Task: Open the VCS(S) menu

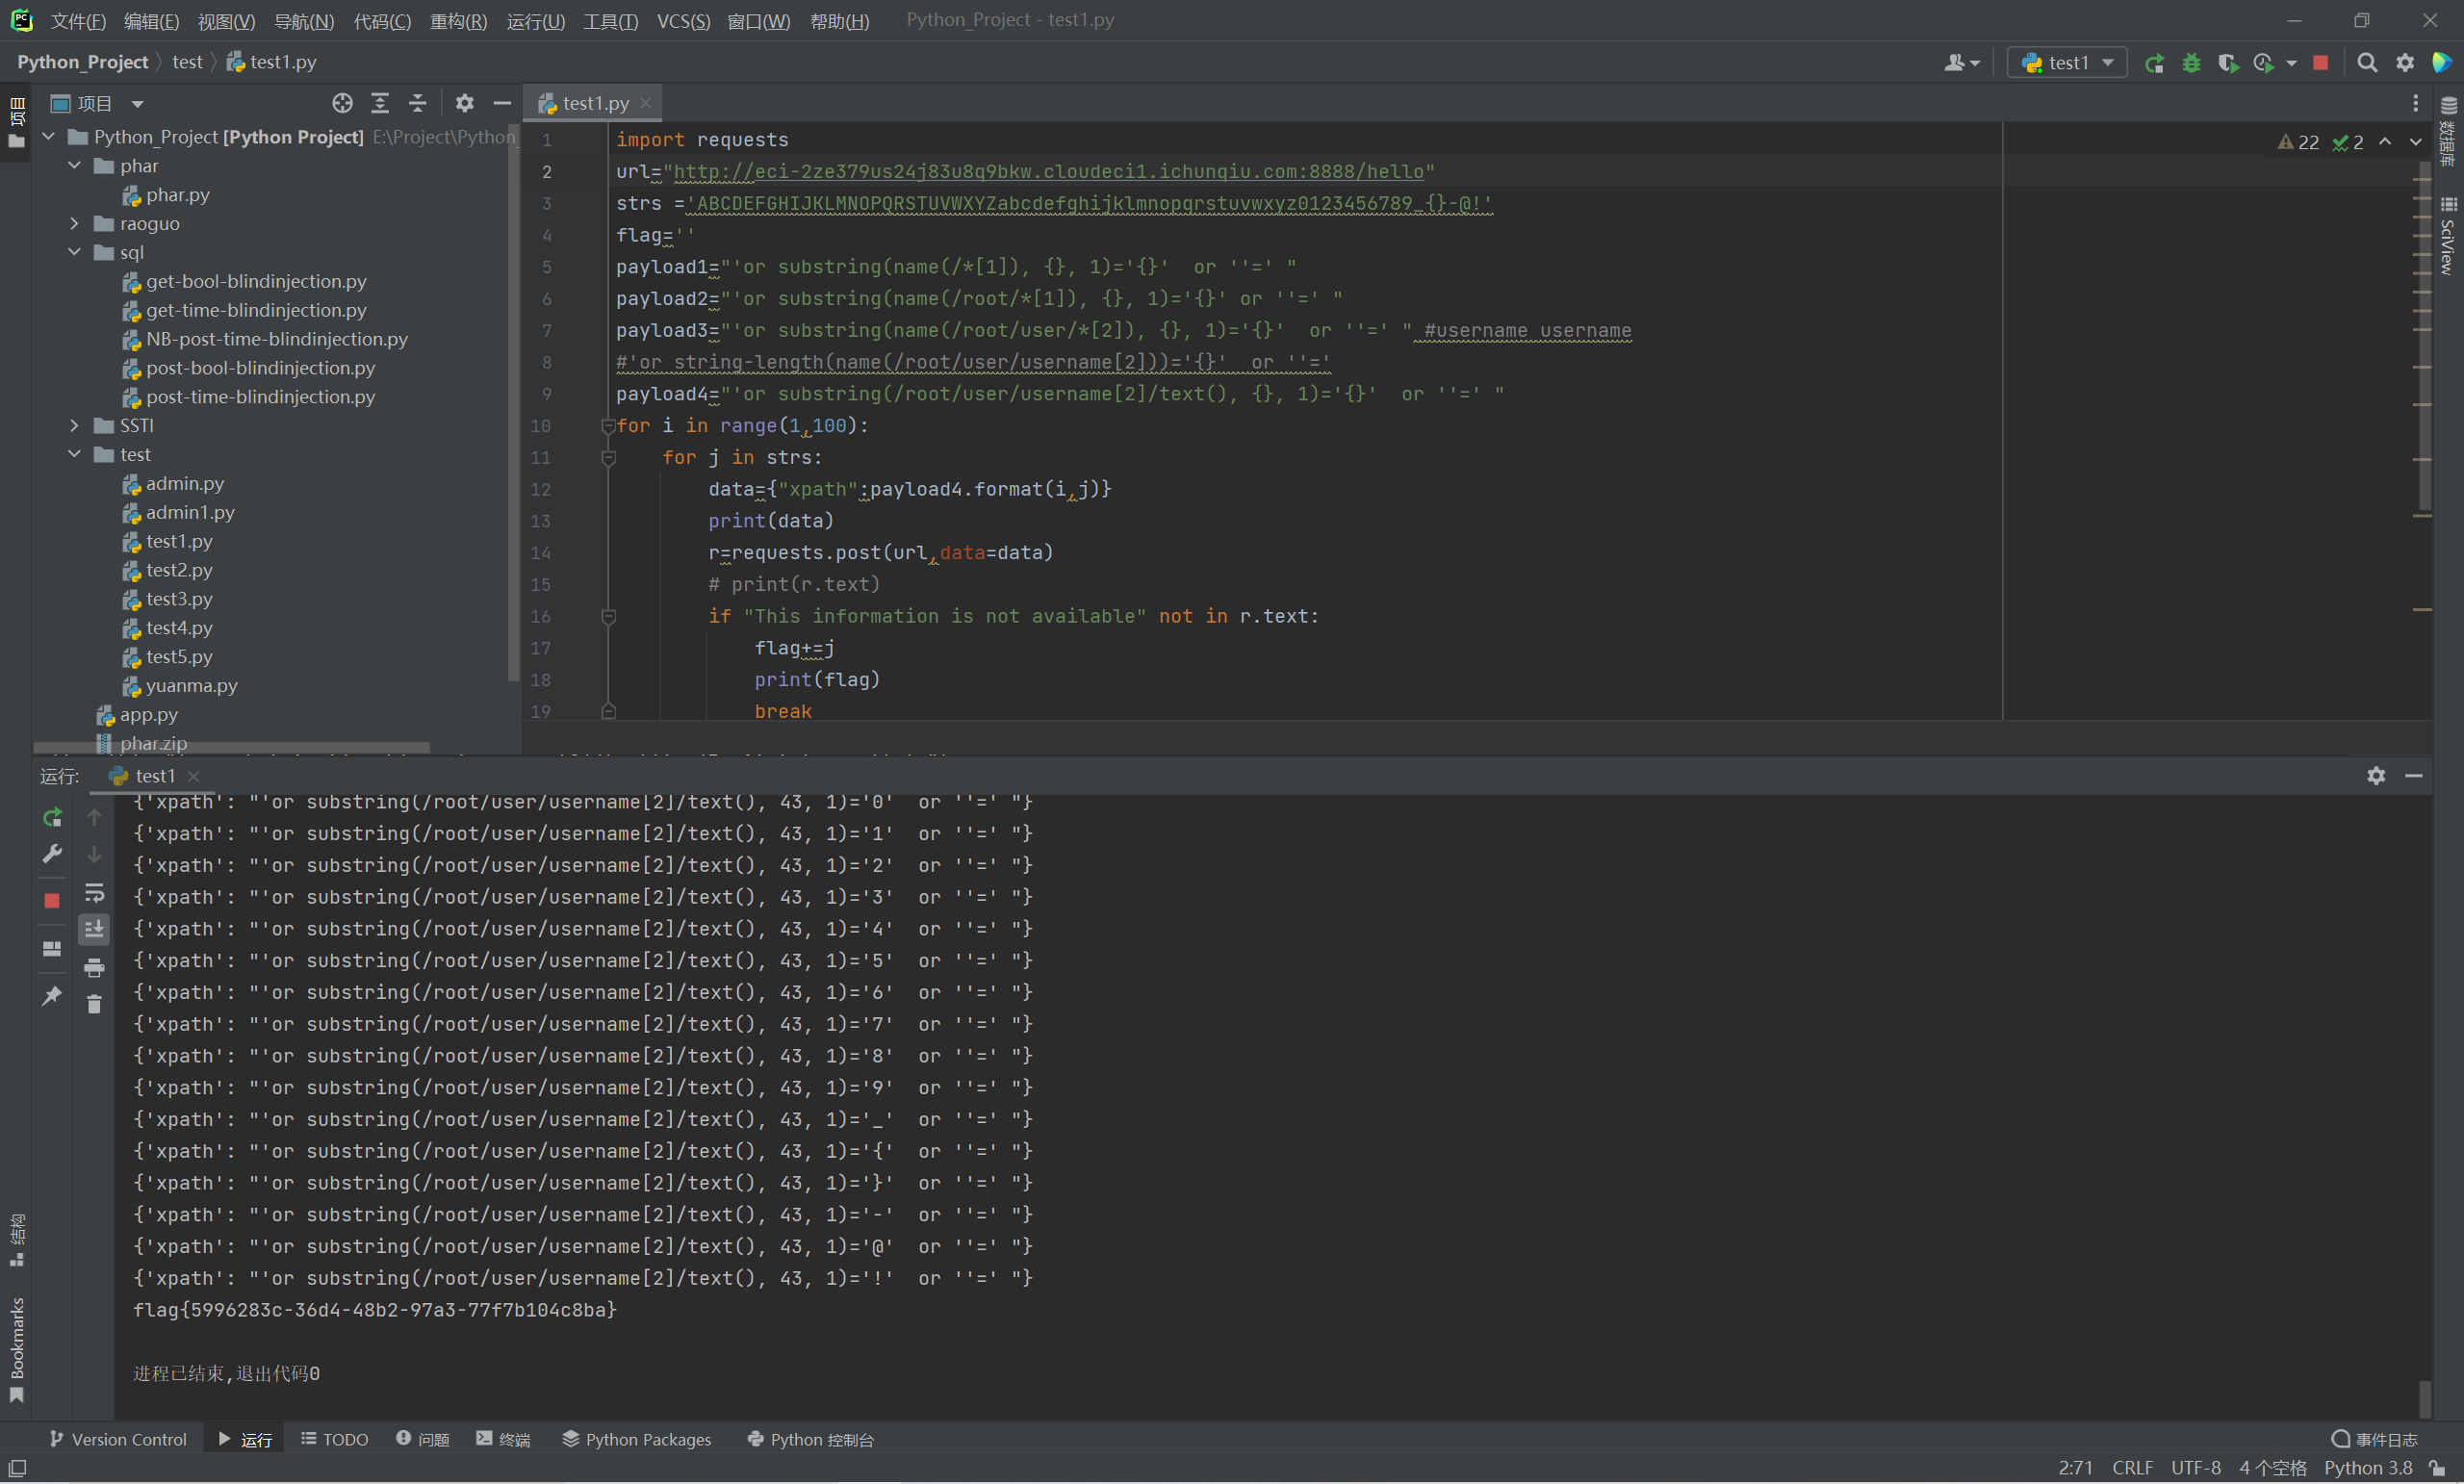Action: 684,21
